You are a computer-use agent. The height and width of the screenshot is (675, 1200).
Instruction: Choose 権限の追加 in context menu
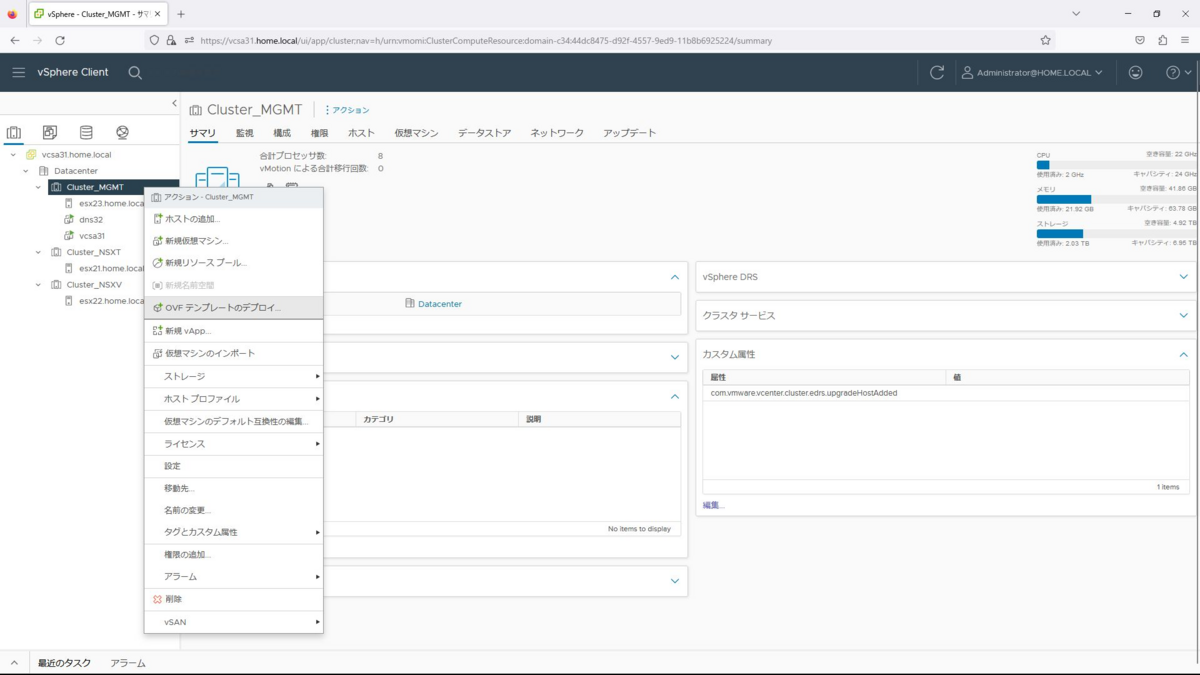233,554
